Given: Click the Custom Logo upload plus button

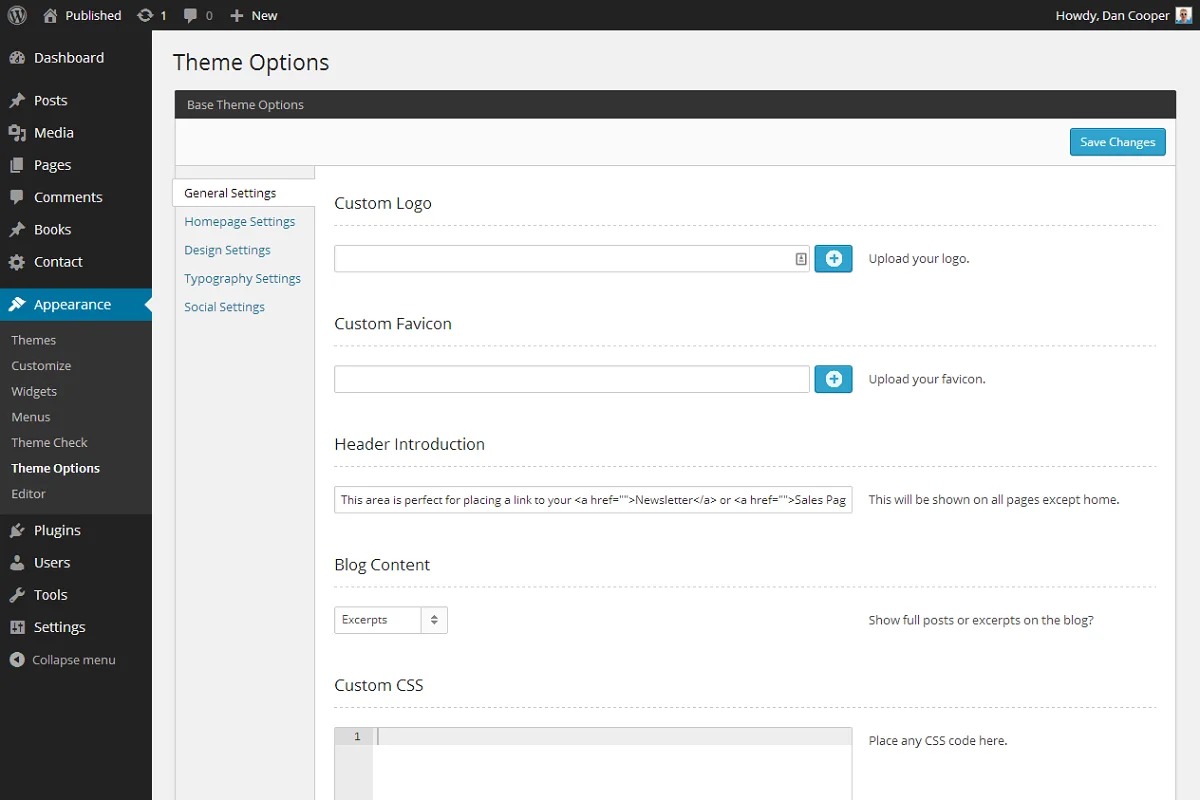Looking at the screenshot, I should [833, 259].
